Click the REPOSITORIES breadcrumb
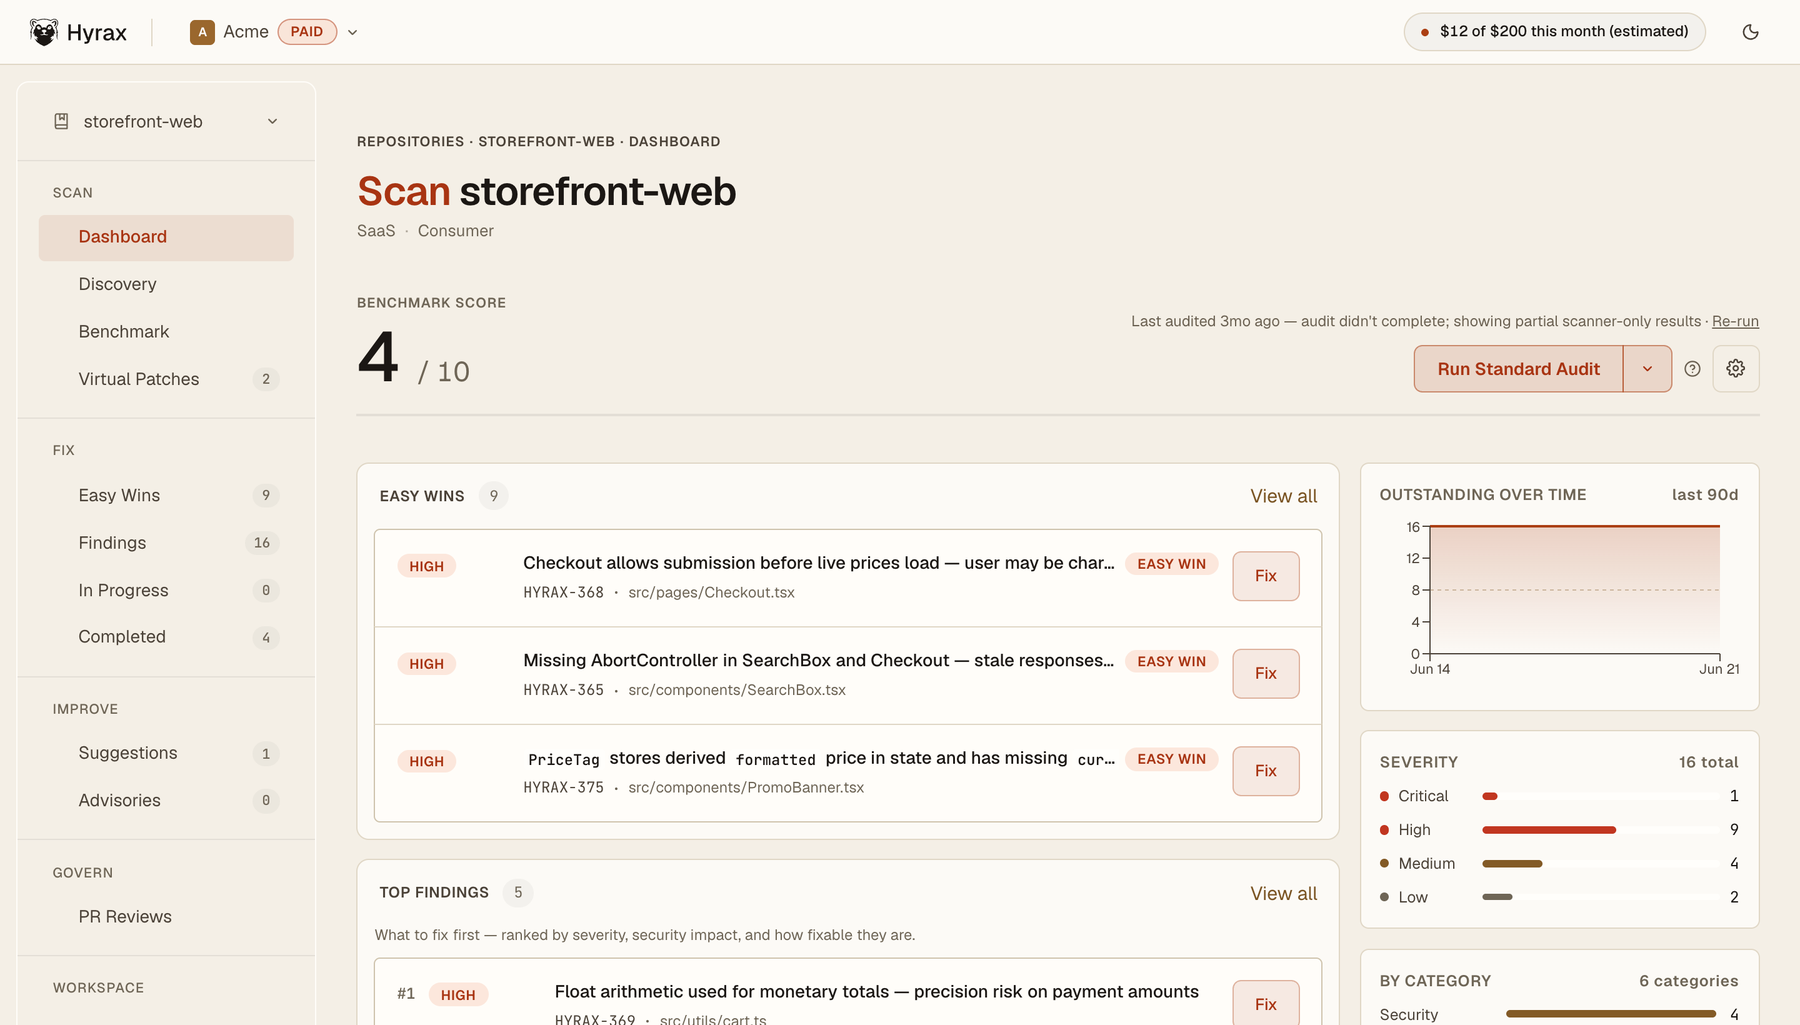Image resolution: width=1800 pixels, height=1025 pixels. 410,142
